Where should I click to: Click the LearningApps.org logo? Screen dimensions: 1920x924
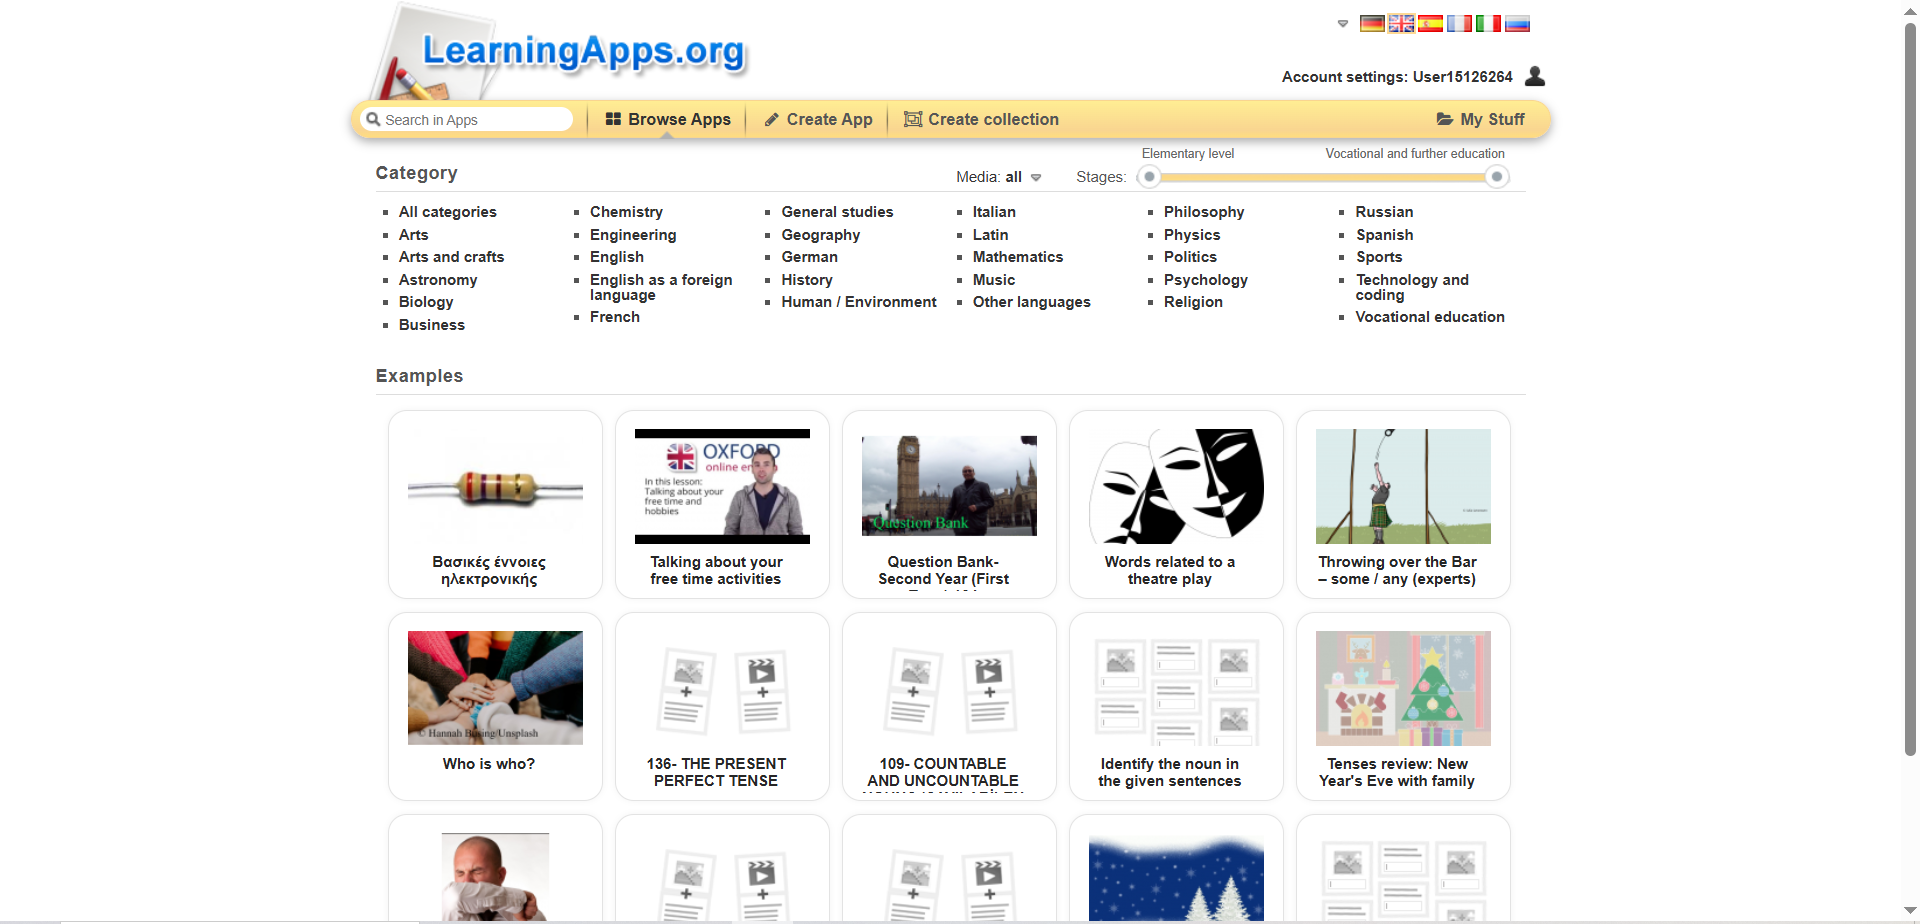583,52
